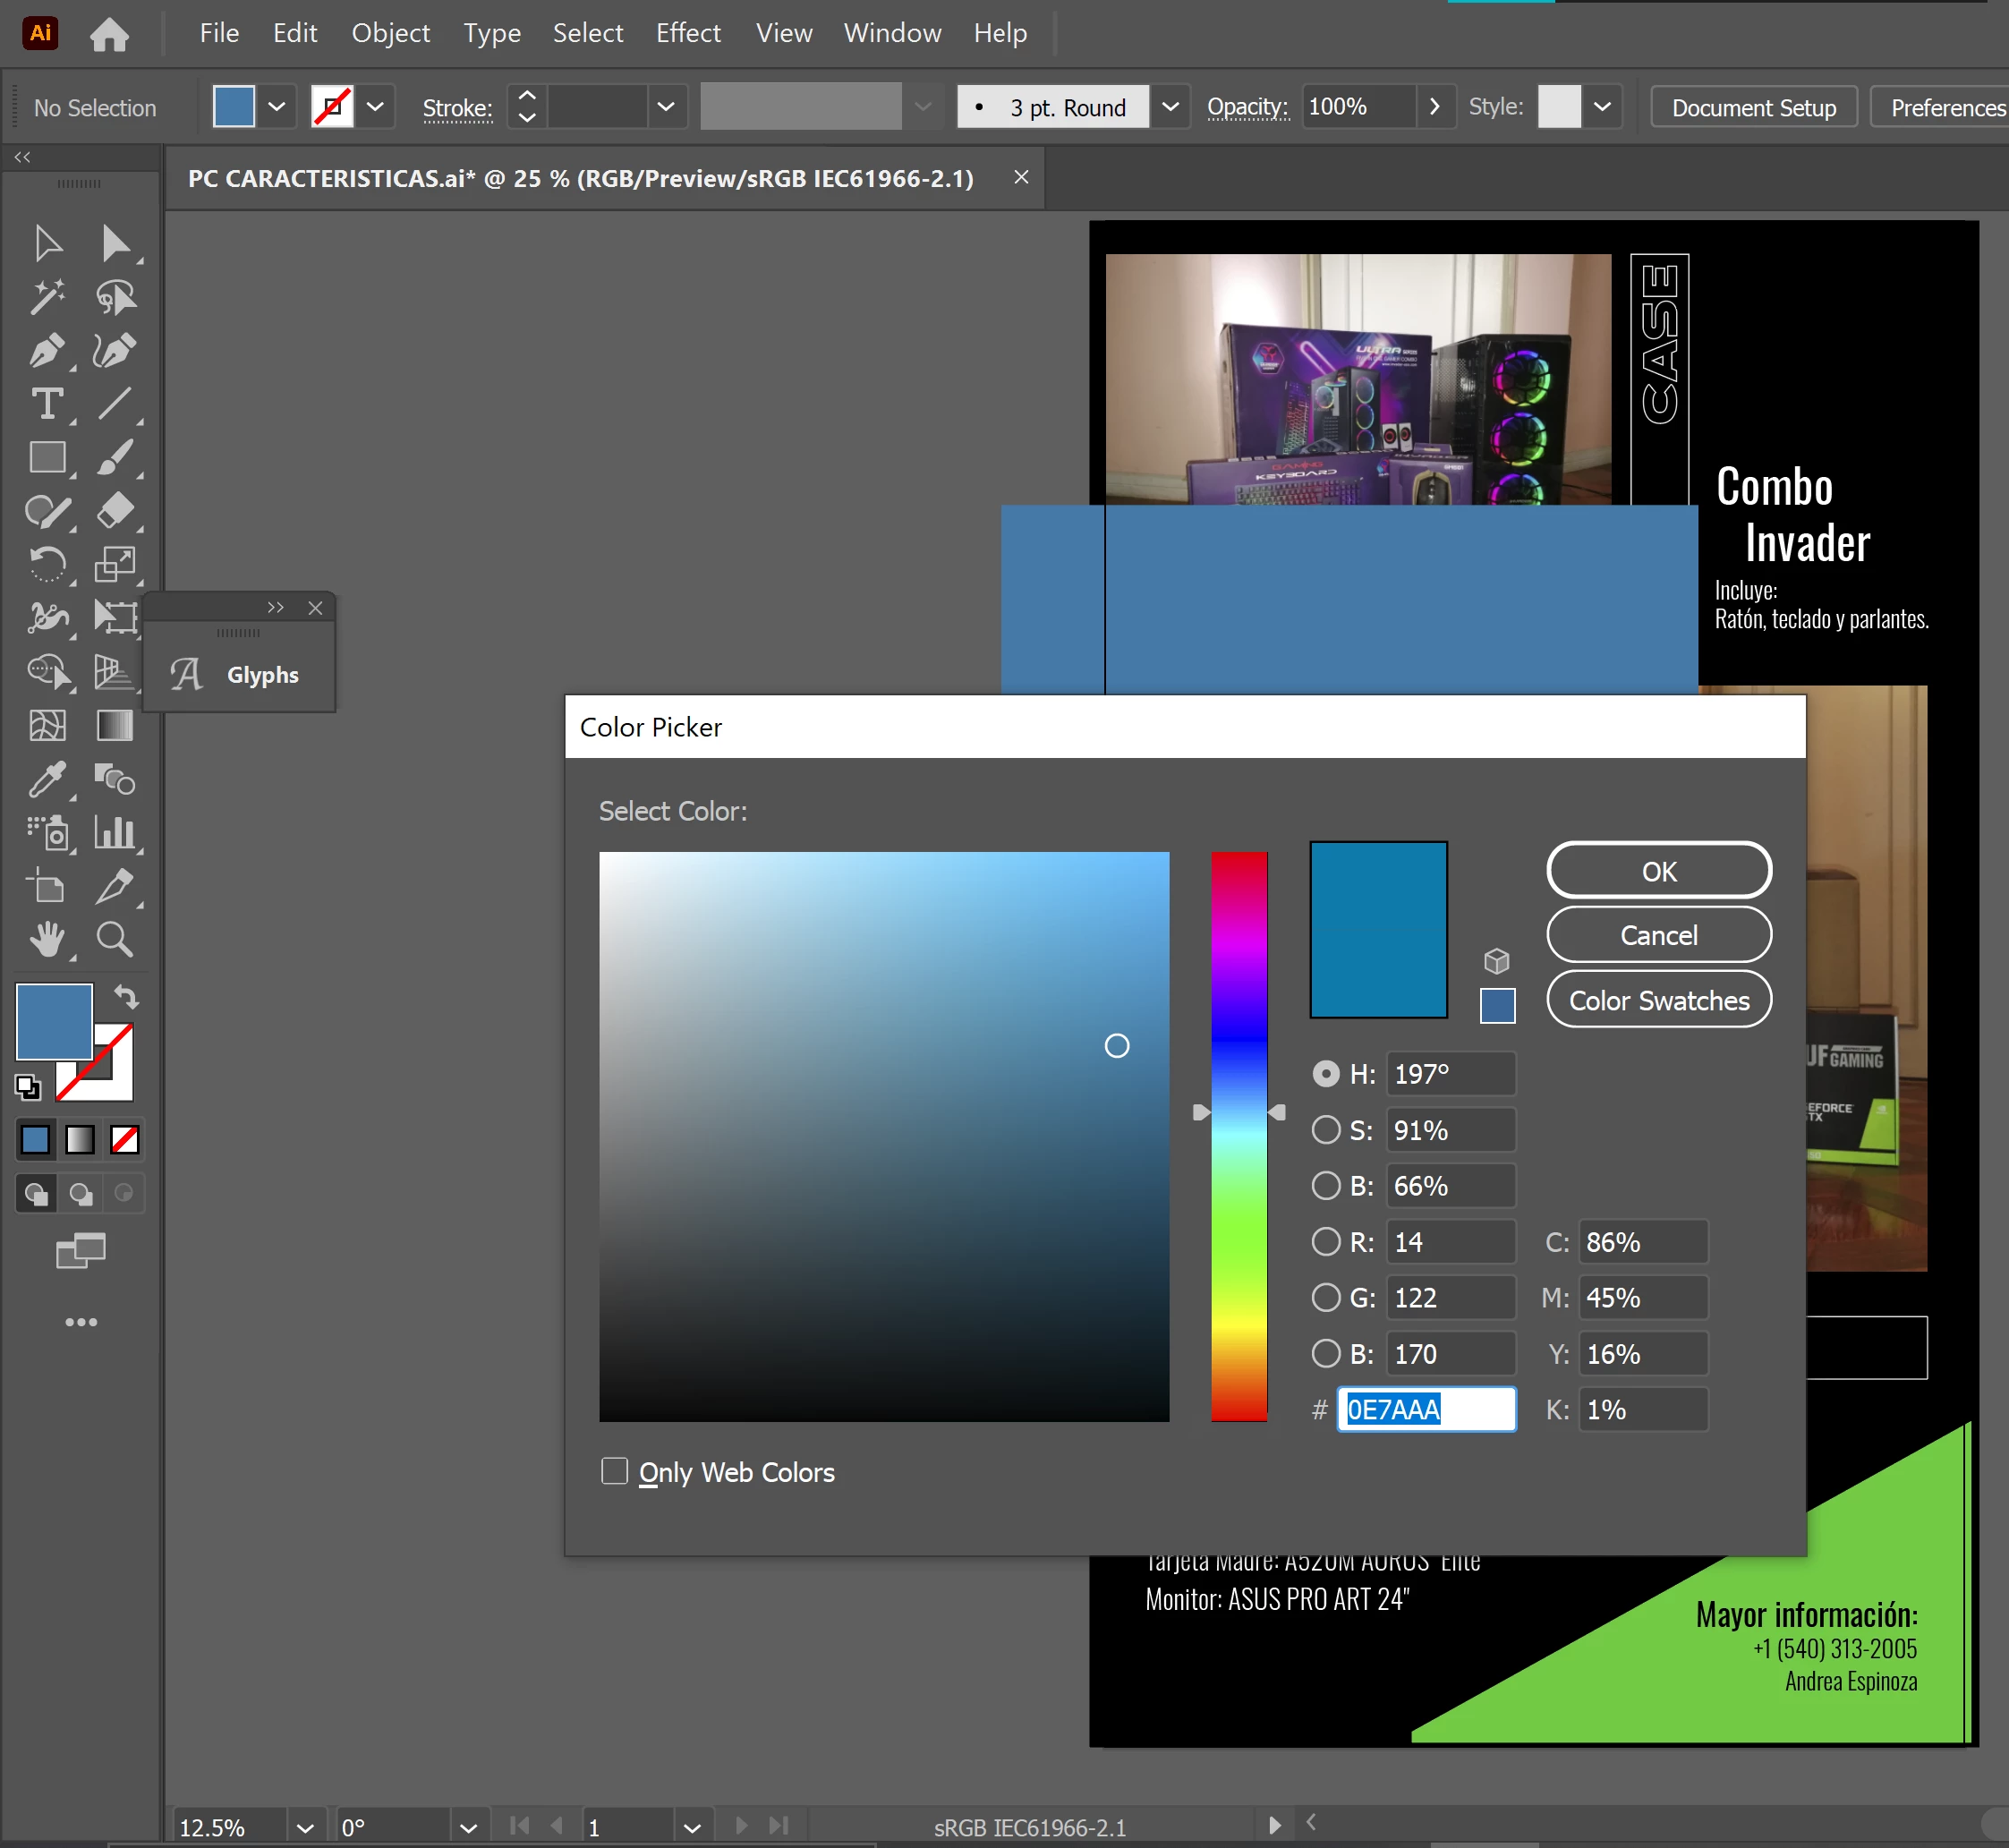Click the Swap Fill and Stroke arrow
The image size is (2009, 1848).
coord(126,996)
